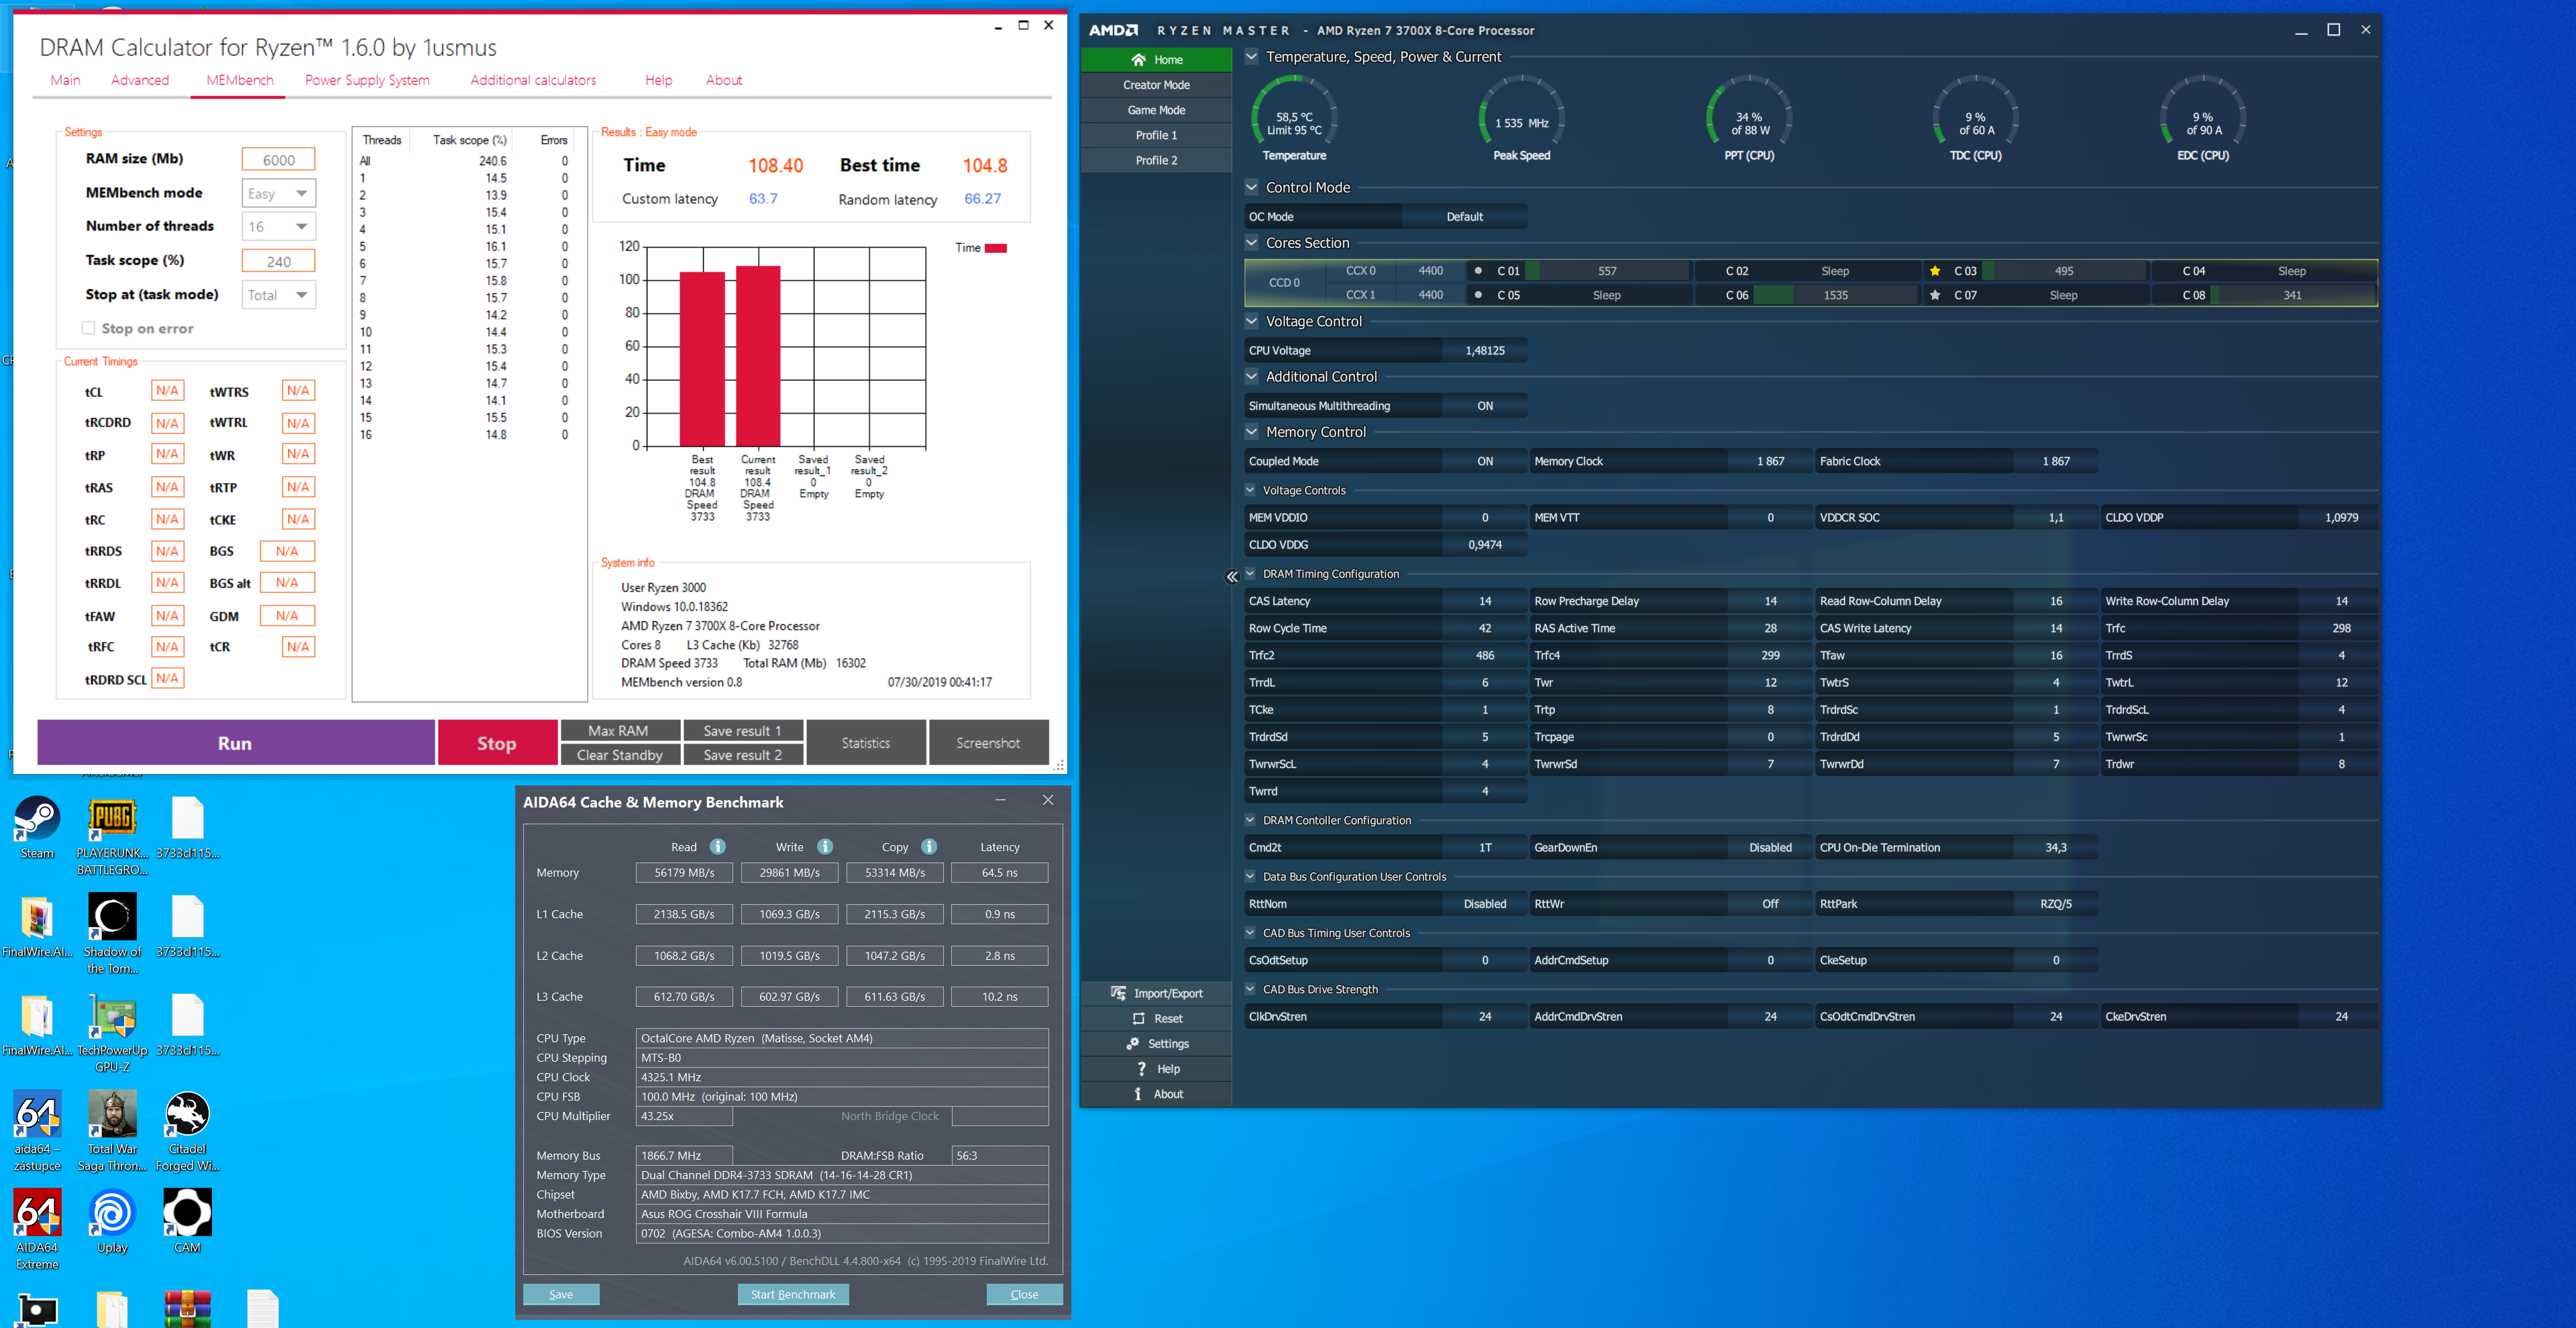Viewport: 2576px width, 1328px height.
Task: Collapse Ryzen Master sidebar with double-chevron icon
Action: [1231, 576]
